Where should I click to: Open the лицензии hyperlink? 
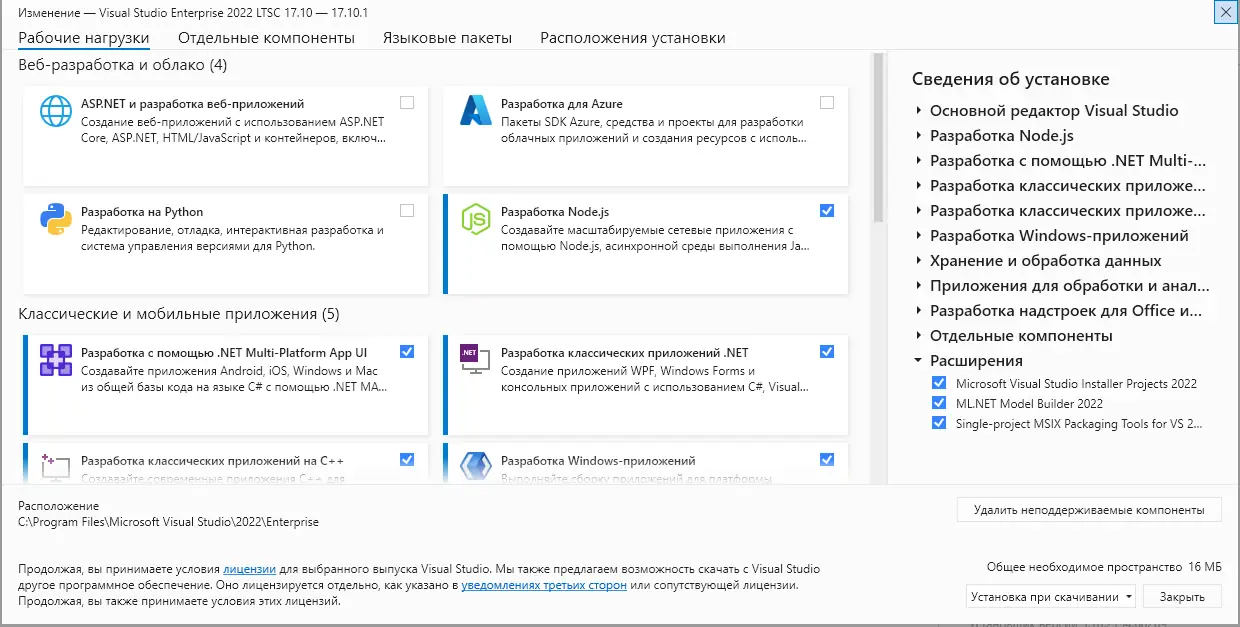pyautogui.click(x=250, y=568)
